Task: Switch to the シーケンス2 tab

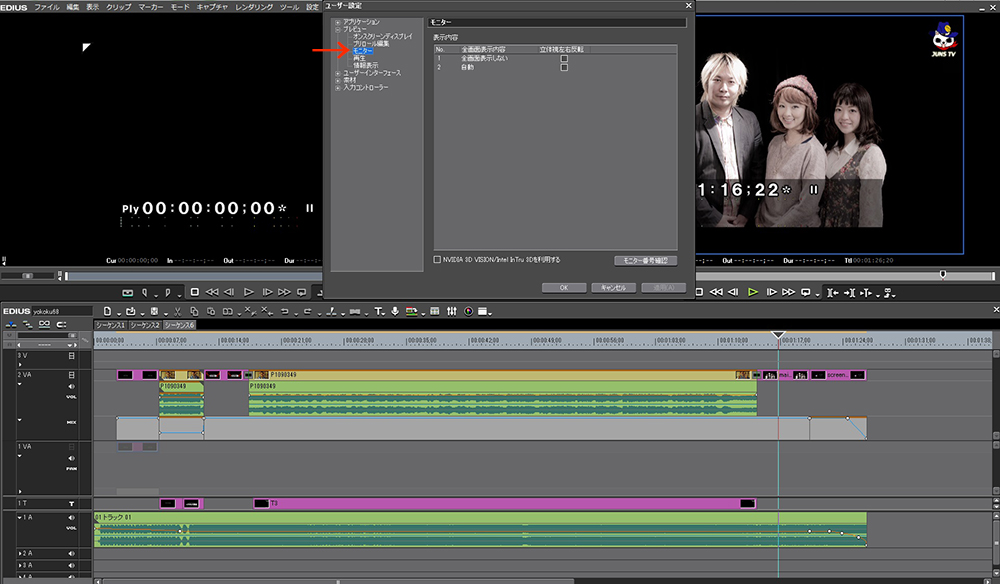Action: coord(145,325)
